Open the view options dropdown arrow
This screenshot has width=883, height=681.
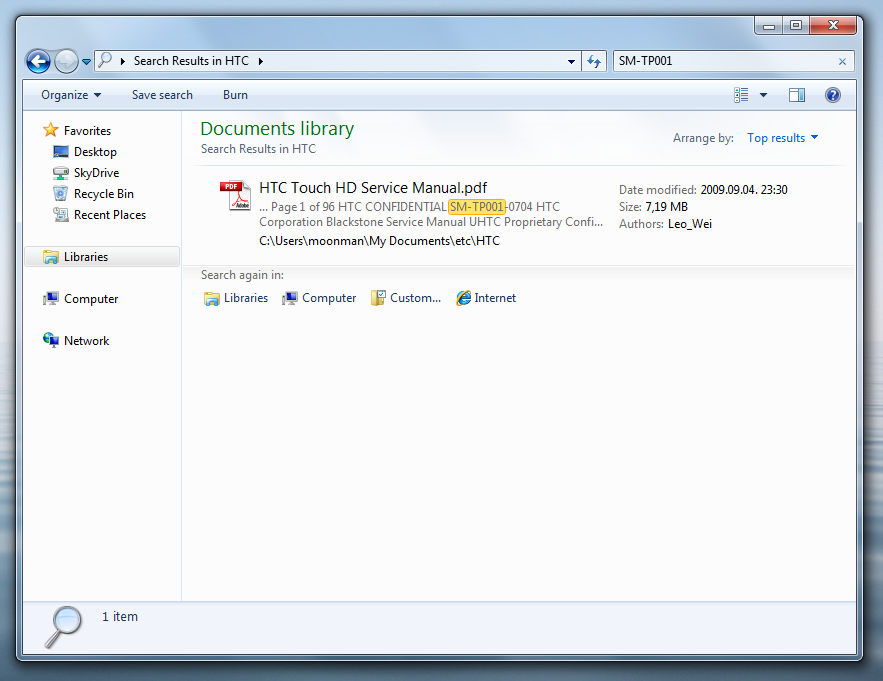click(x=764, y=95)
